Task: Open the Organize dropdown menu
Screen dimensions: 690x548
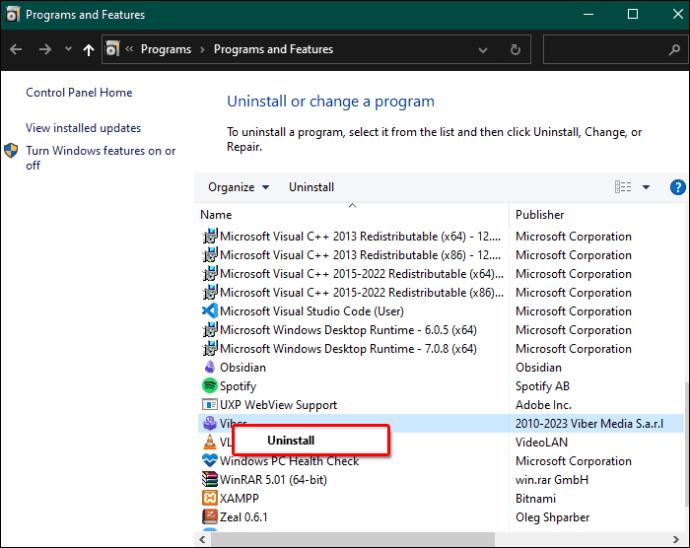Action: click(x=239, y=187)
